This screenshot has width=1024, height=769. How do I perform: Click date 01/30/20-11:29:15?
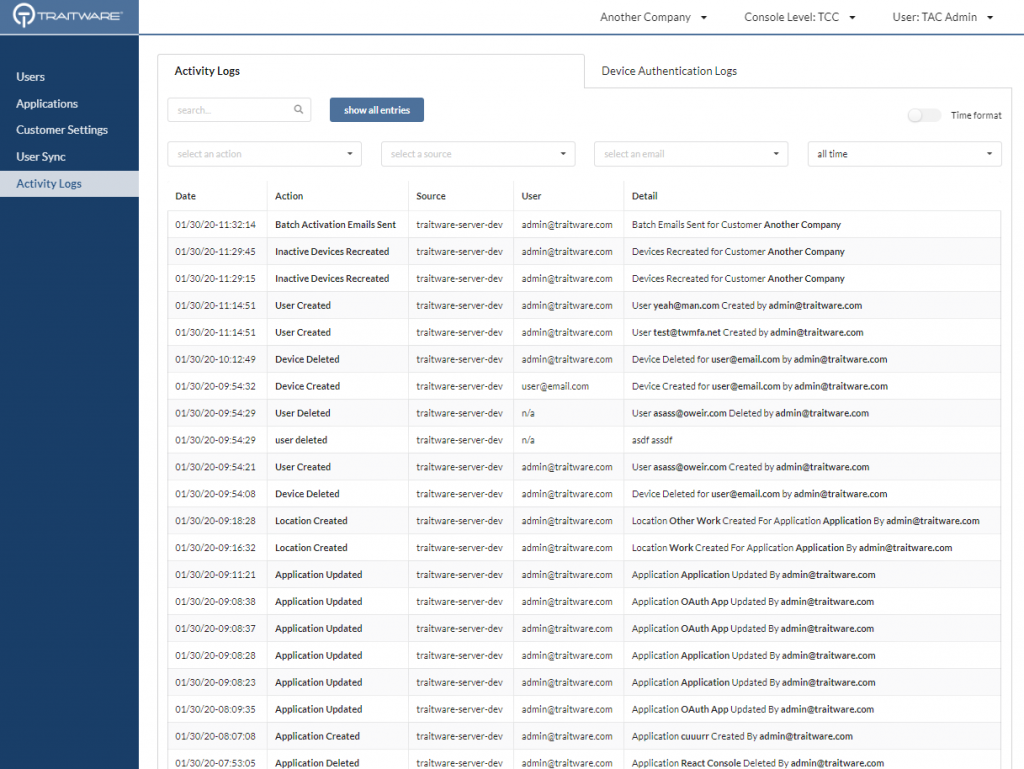[216, 278]
